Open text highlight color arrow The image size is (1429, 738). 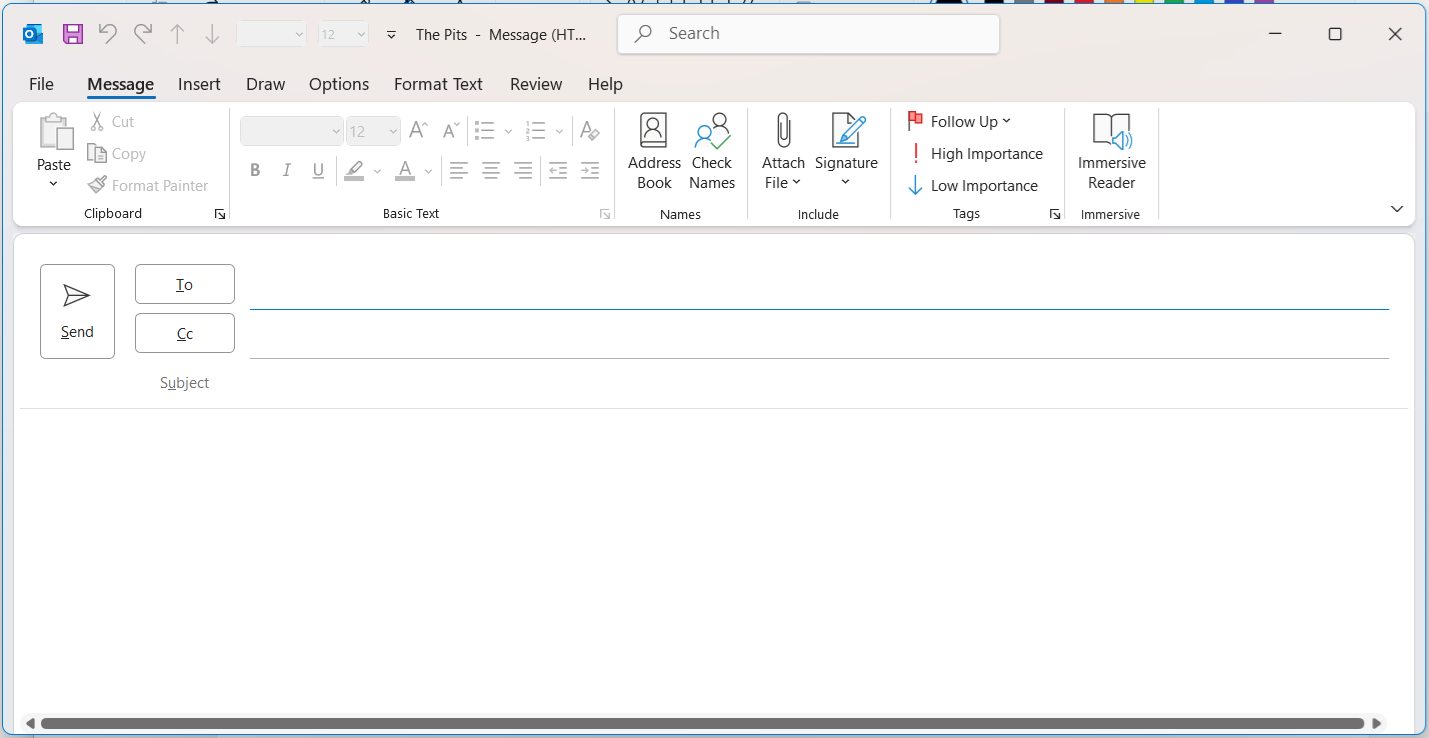click(377, 171)
